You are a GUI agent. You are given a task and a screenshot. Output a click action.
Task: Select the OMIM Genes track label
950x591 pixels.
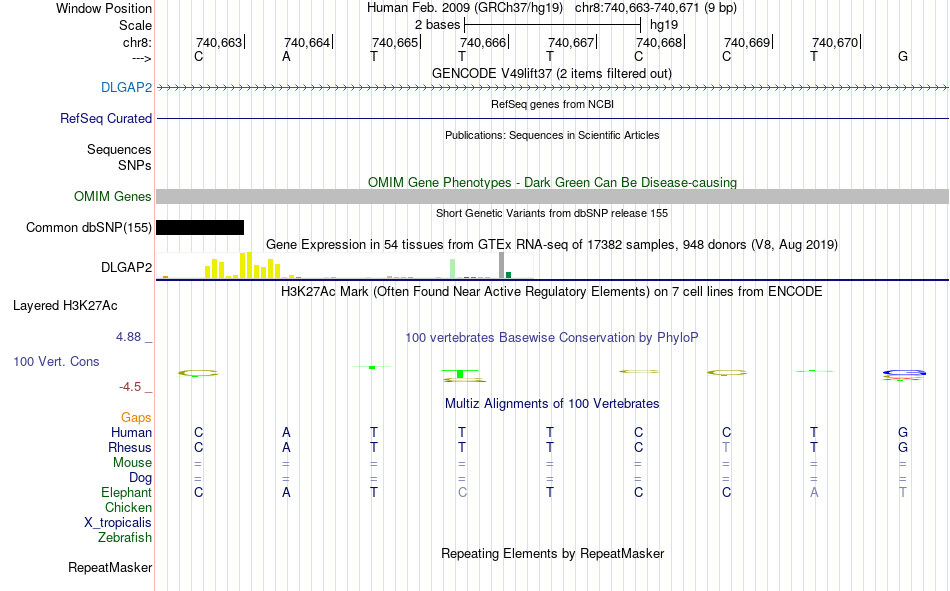click(x=112, y=196)
